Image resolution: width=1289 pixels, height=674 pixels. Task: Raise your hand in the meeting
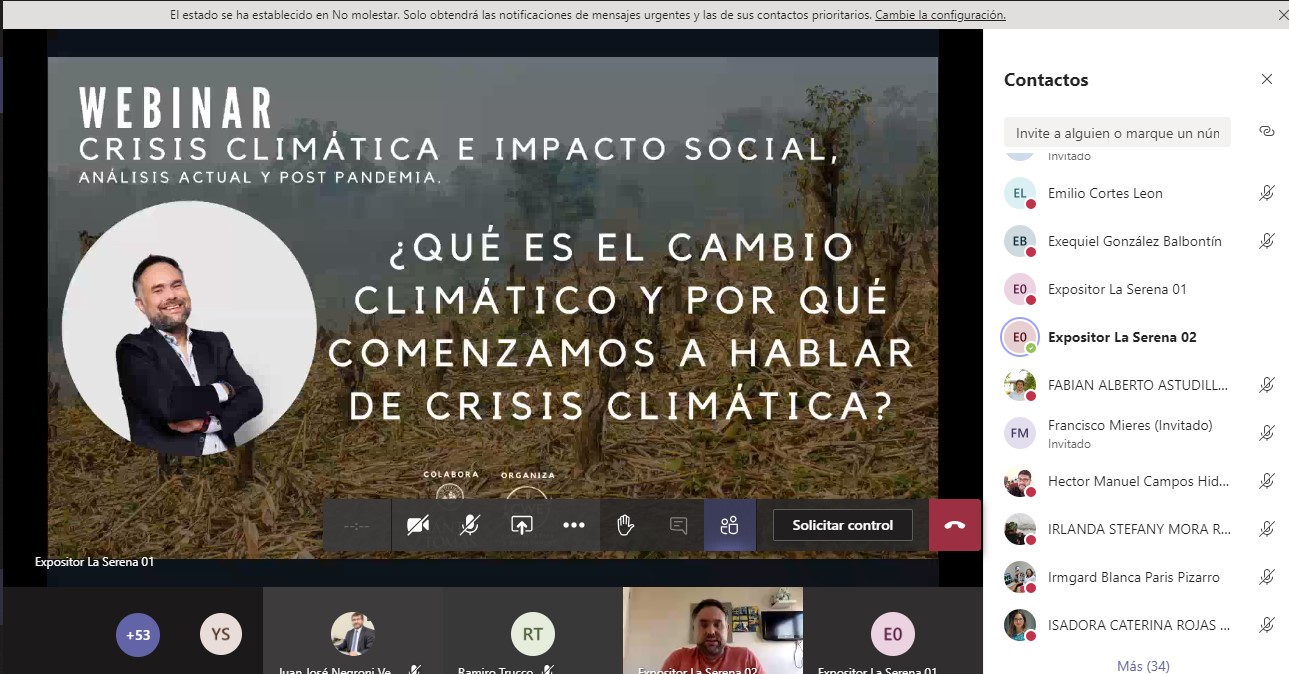626,525
